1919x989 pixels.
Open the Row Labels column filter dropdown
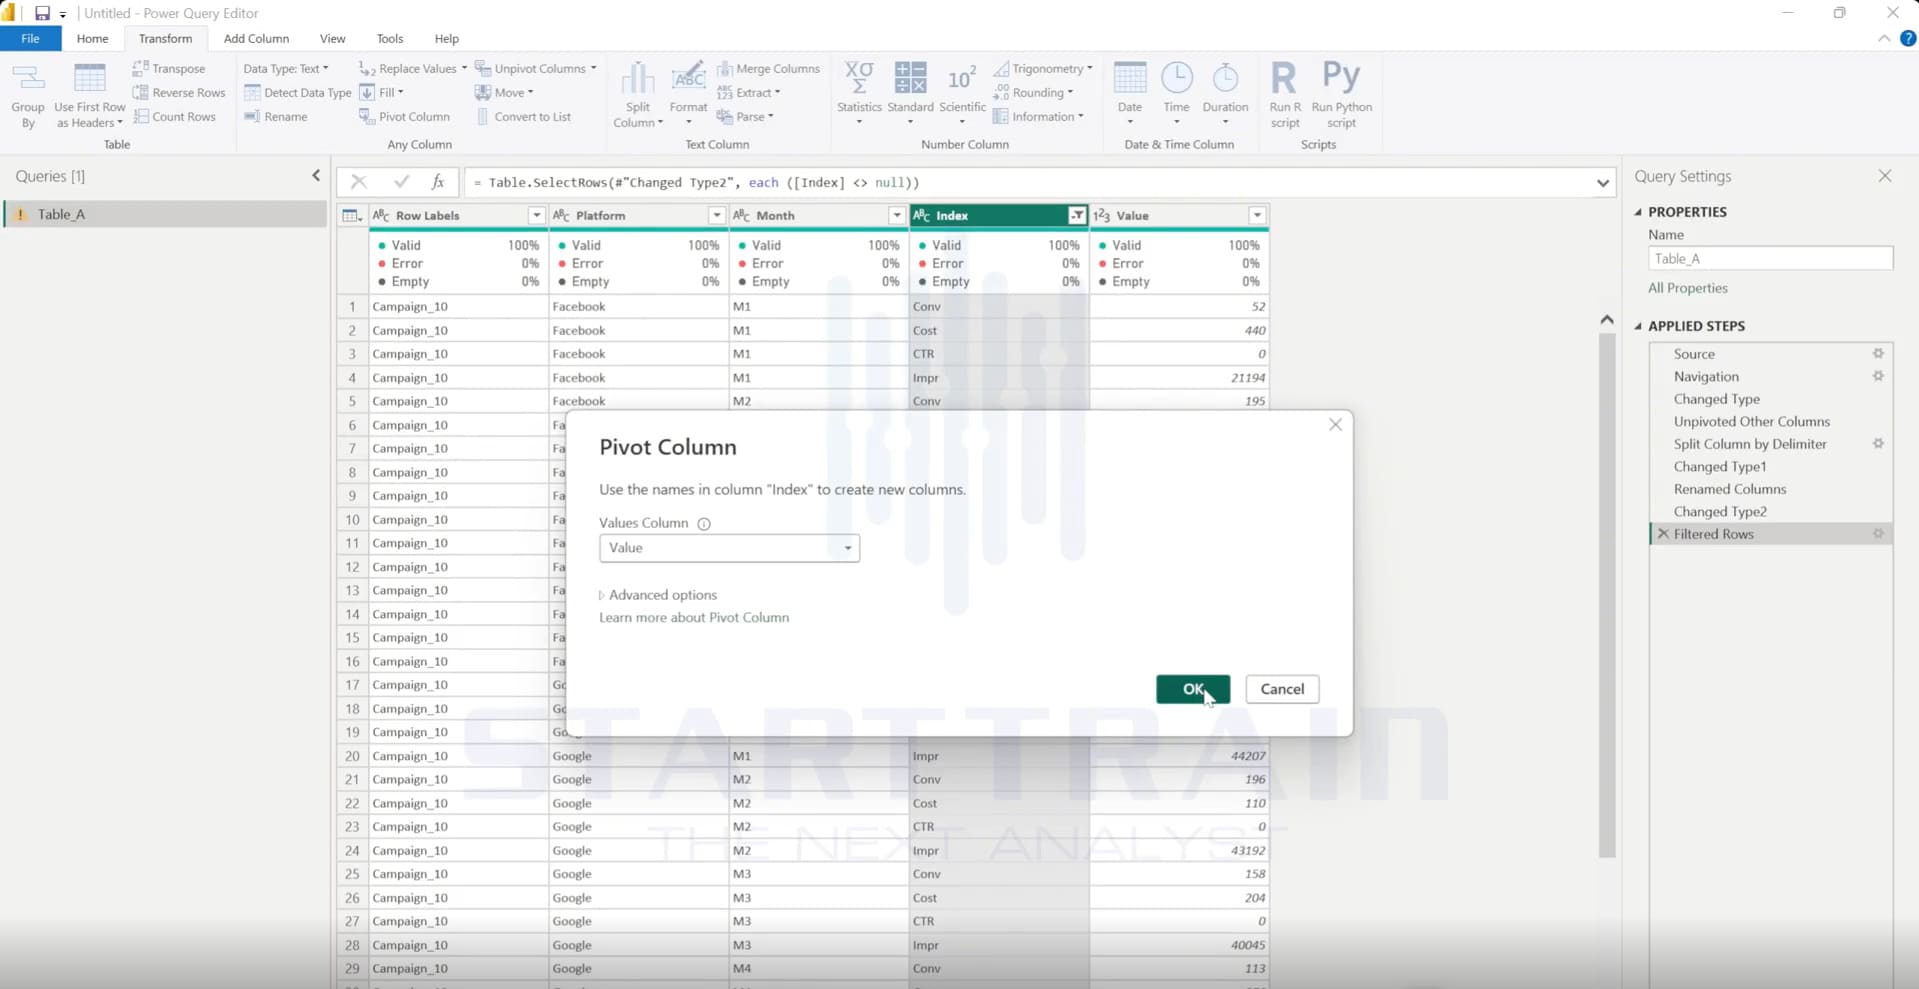[x=536, y=215]
